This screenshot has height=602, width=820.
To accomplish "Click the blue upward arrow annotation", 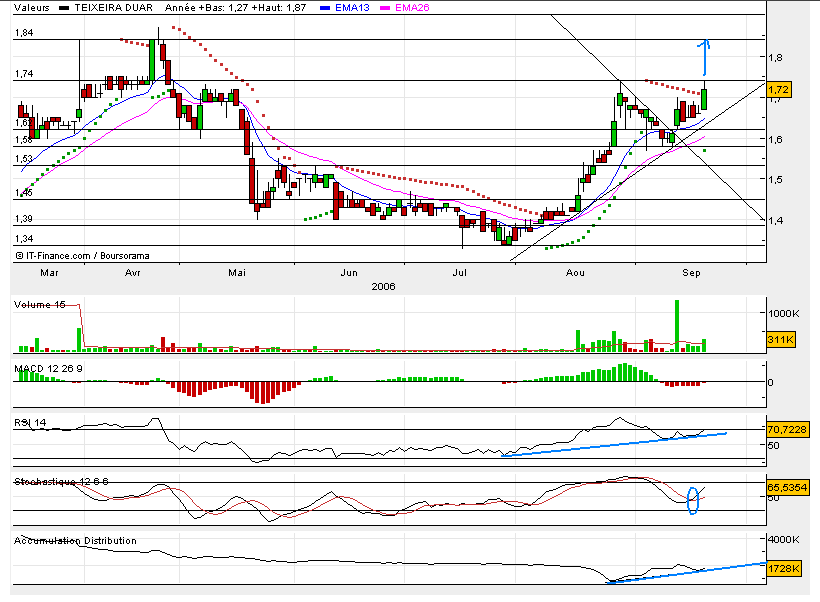I will tap(703, 57).
